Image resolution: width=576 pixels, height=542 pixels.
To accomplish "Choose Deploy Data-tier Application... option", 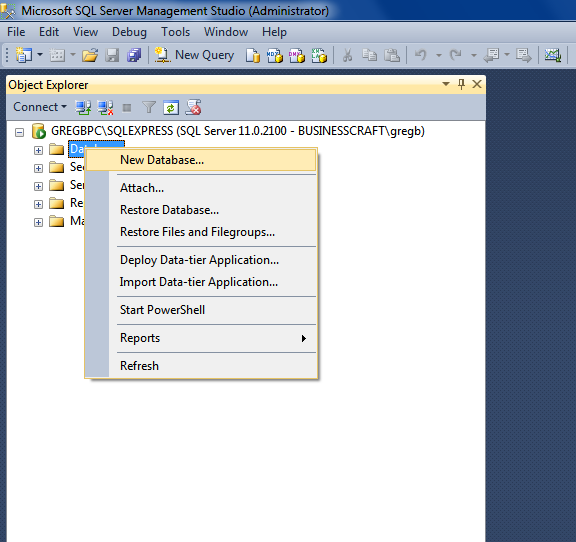I will [x=201, y=260].
